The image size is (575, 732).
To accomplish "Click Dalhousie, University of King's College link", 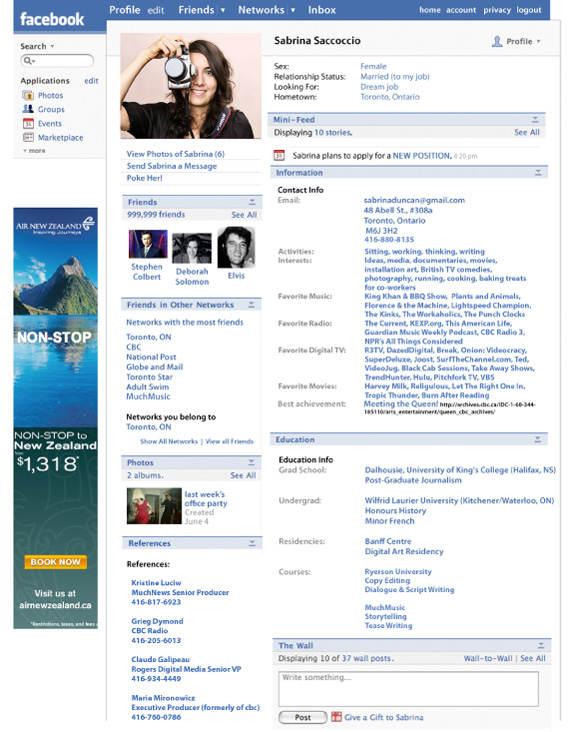I will click(x=460, y=470).
